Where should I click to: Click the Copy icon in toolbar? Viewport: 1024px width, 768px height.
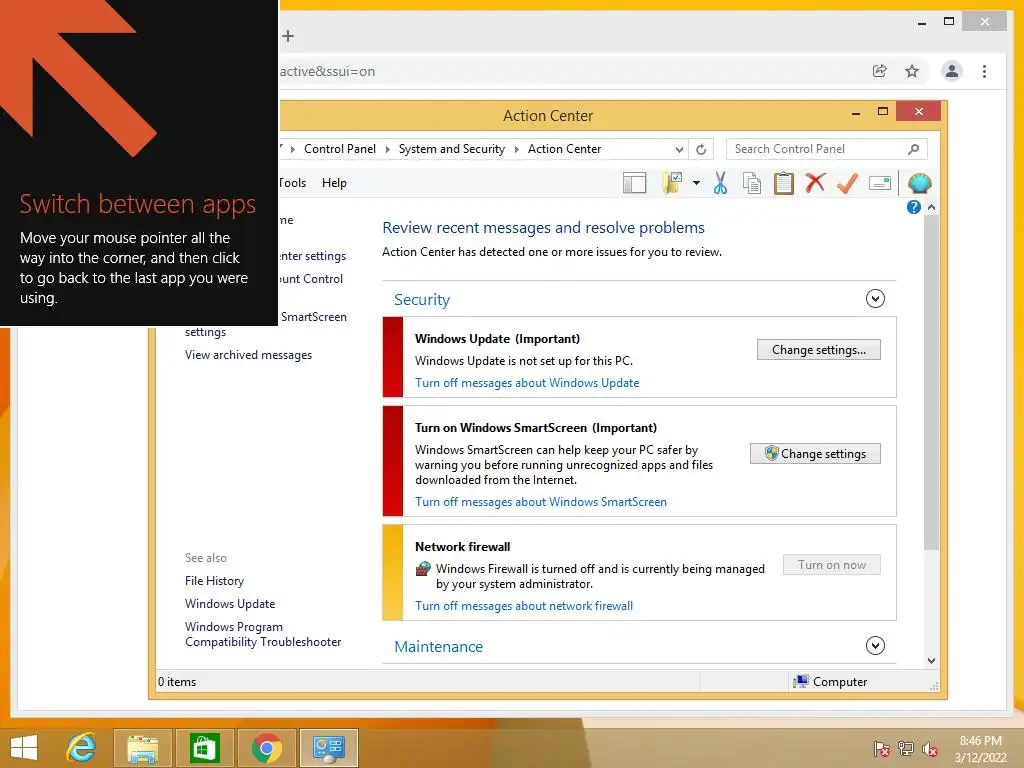point(752,184)
